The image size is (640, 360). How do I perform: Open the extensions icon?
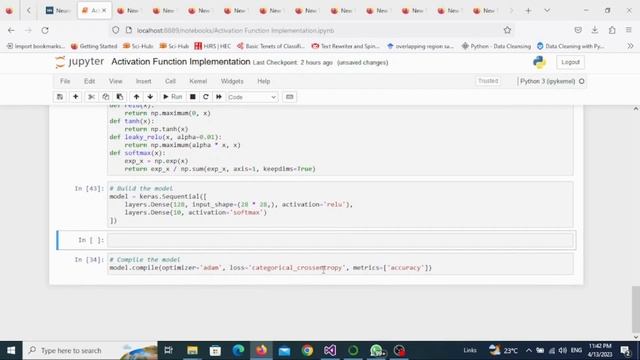612,30
